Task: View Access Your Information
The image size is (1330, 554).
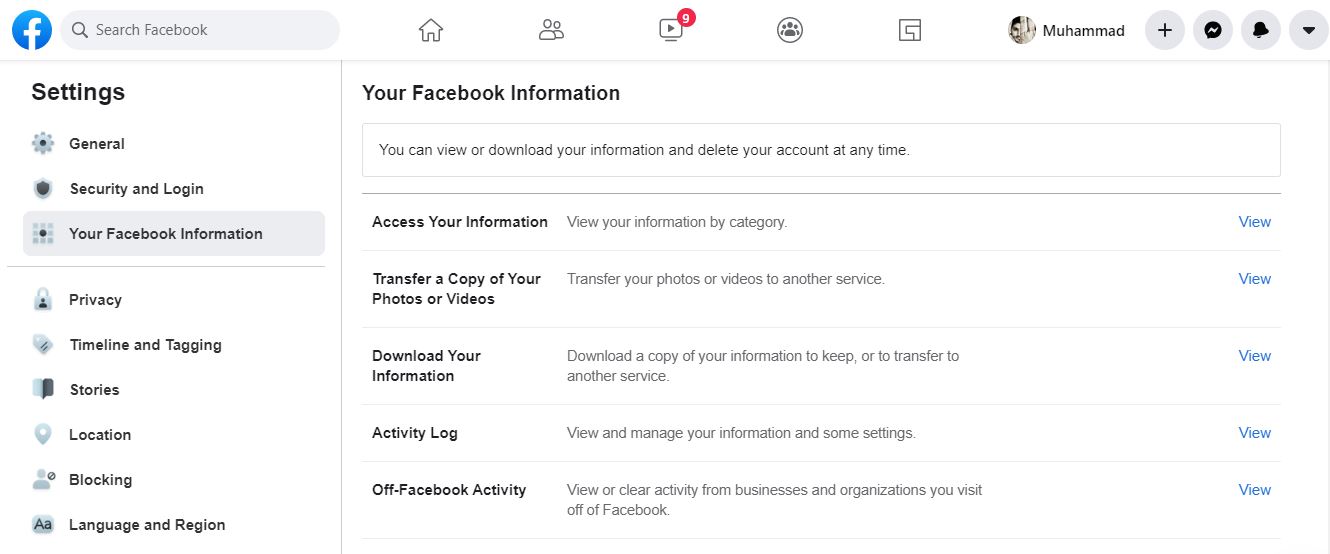Action: click(1255, 222)
